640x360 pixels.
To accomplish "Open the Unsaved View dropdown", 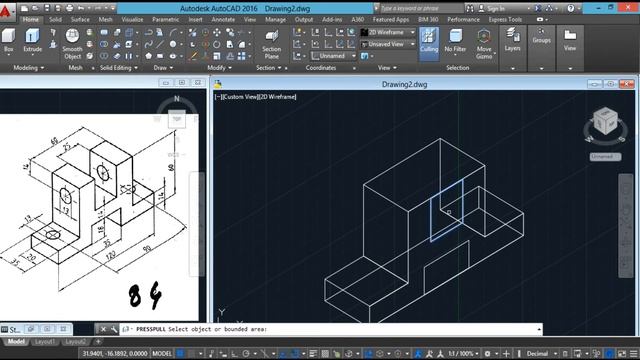I will click(388, 44).
